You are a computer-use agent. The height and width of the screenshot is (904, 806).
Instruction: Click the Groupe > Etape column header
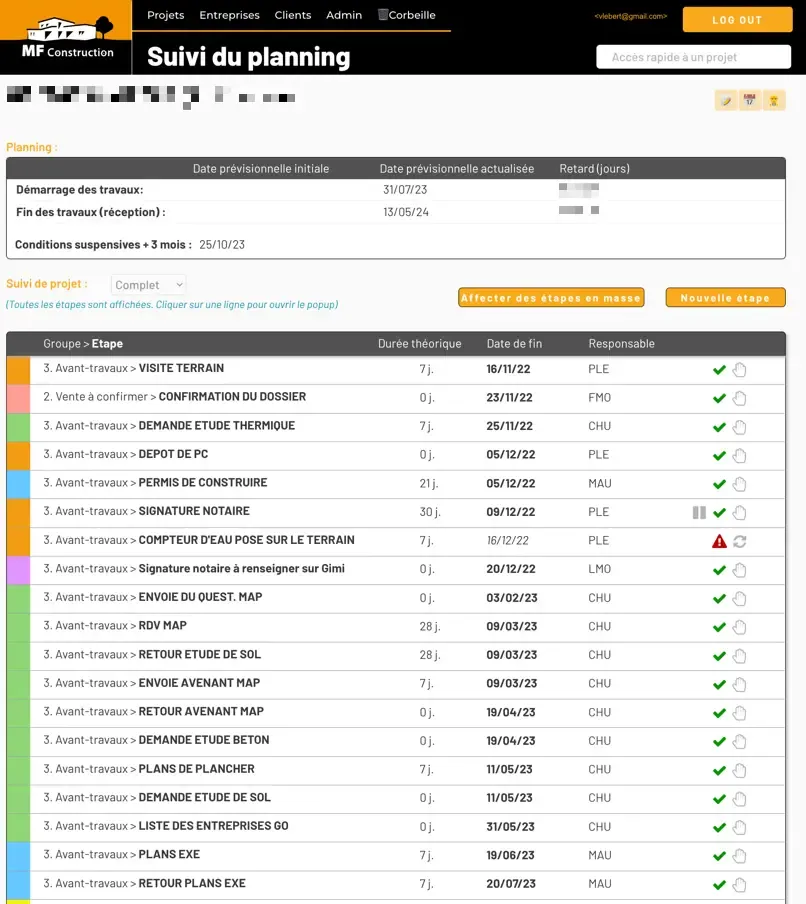(x=83, y=344)
